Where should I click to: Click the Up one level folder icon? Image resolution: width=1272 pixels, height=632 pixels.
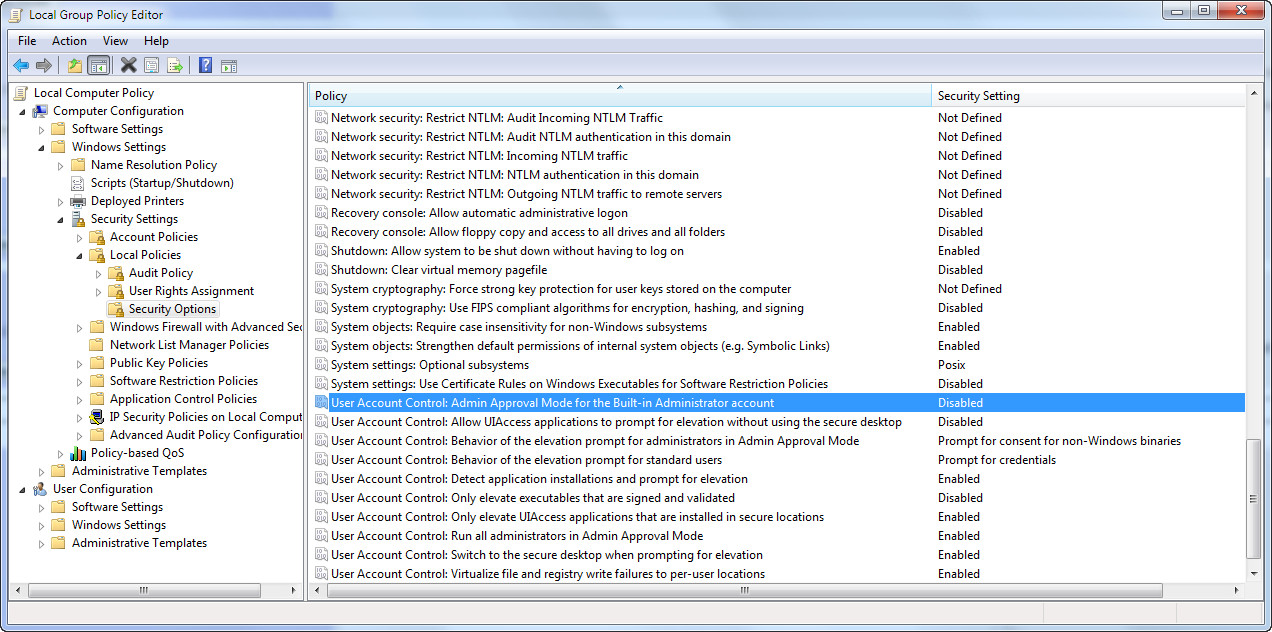click(x=75, y=66)
